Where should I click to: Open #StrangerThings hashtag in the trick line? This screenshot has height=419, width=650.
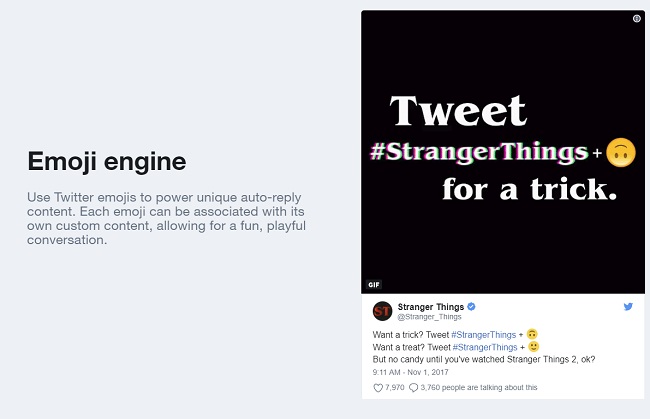tap(484, 332)
